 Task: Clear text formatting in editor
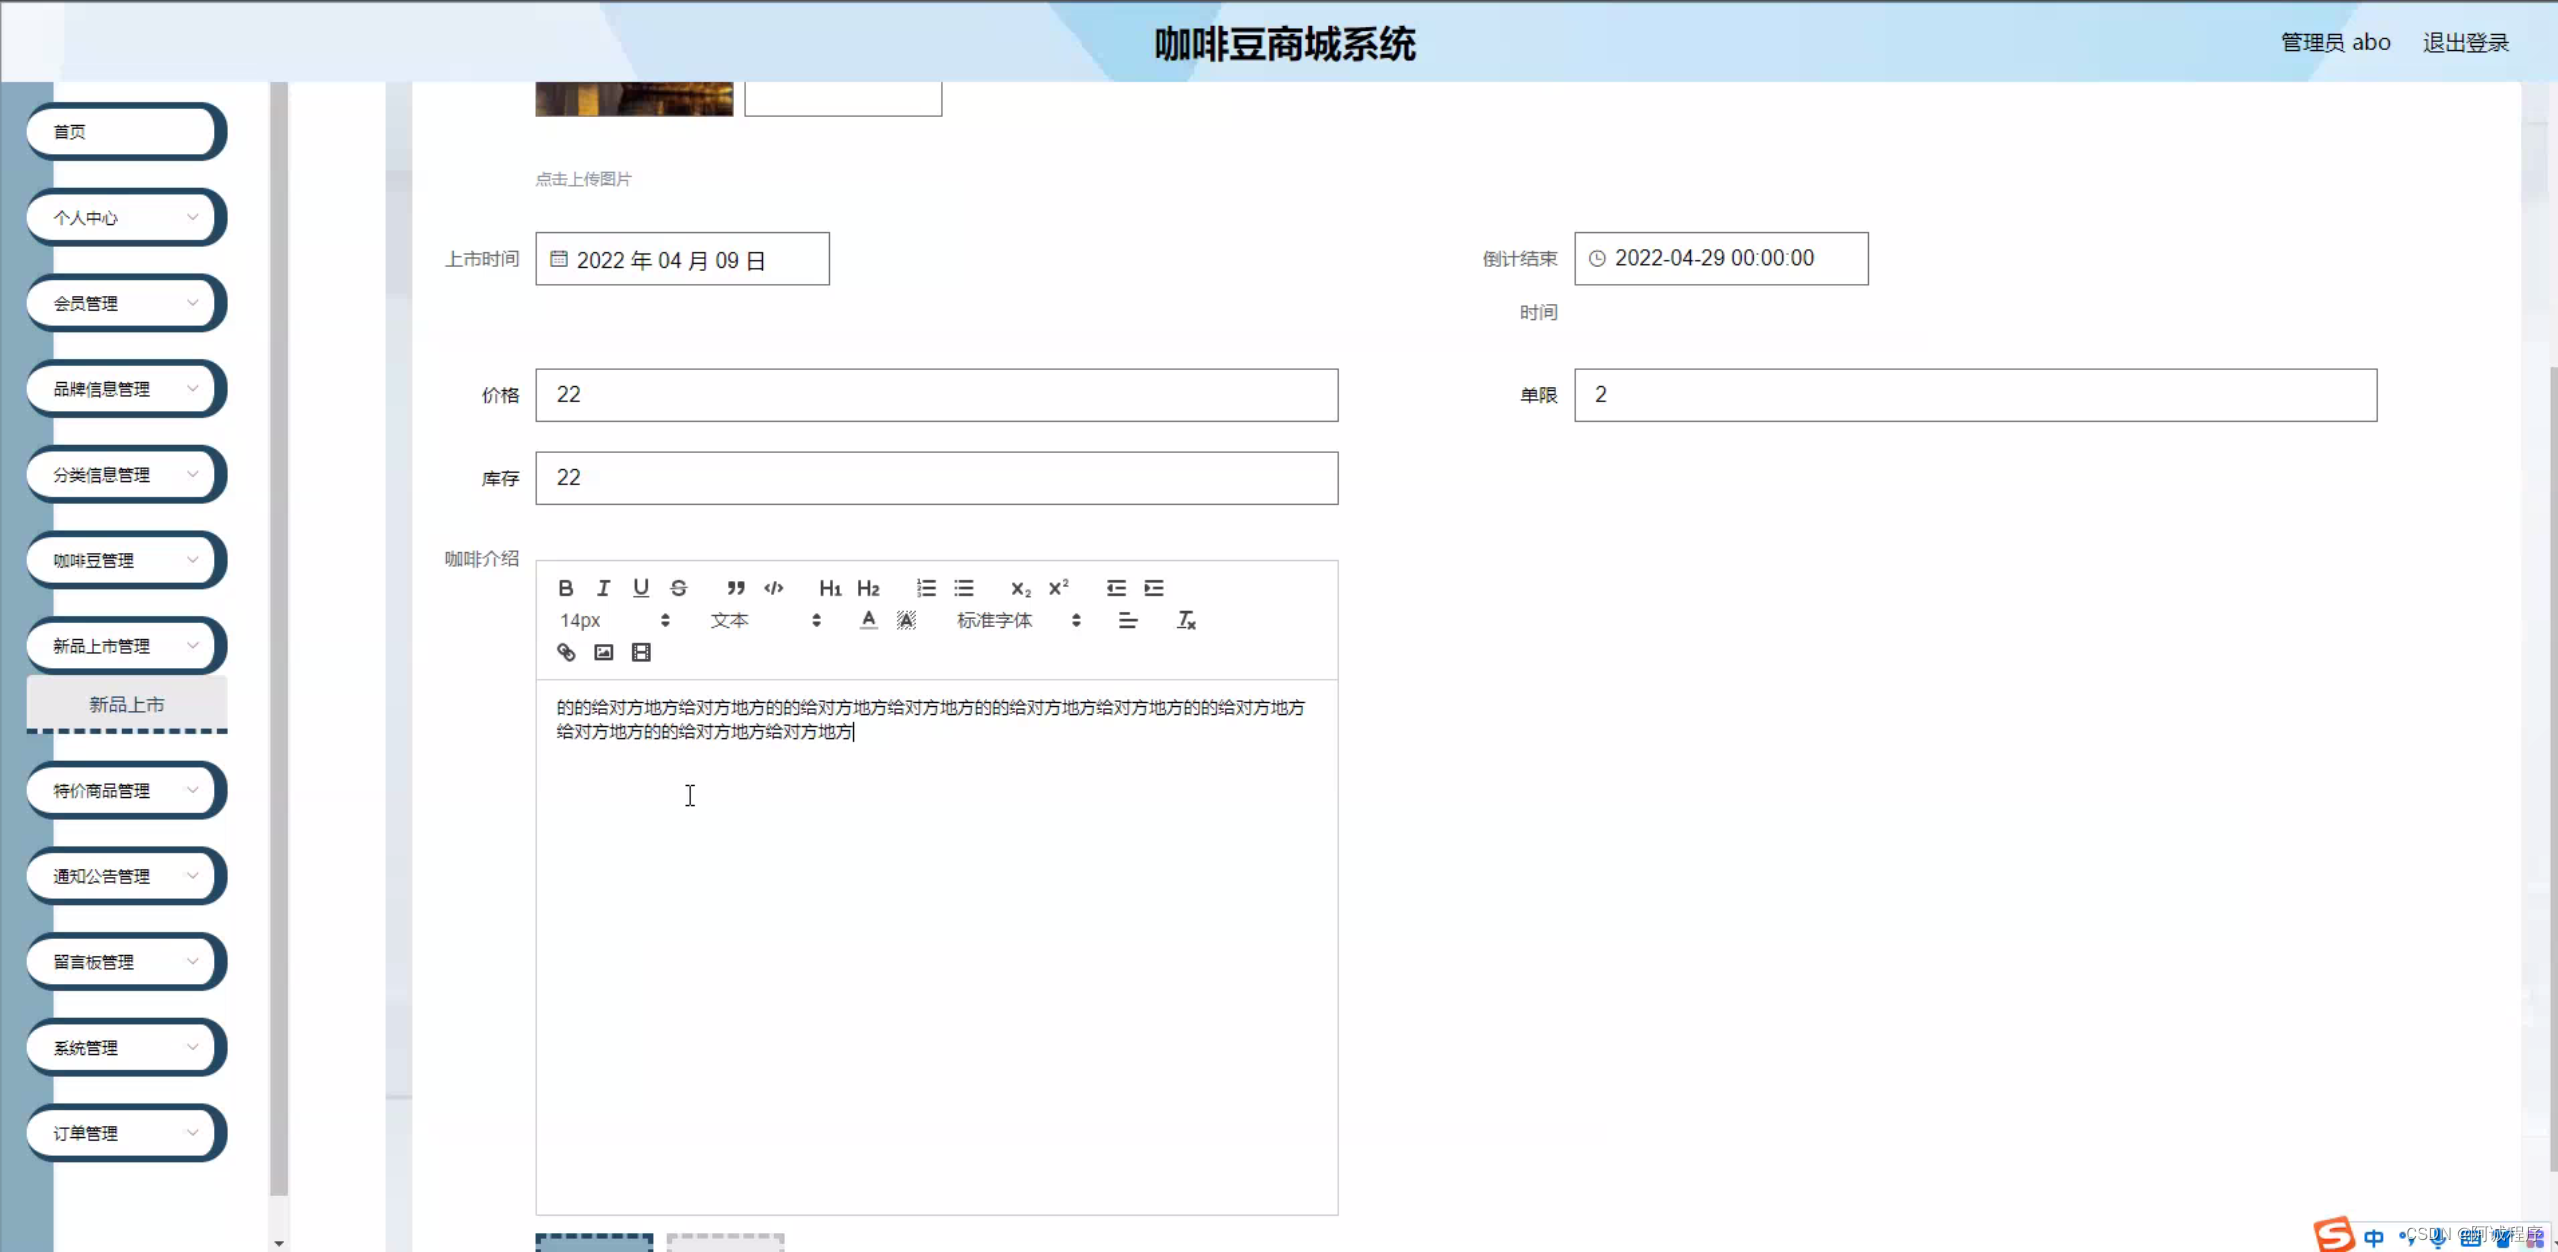[x=1186, y=620]
